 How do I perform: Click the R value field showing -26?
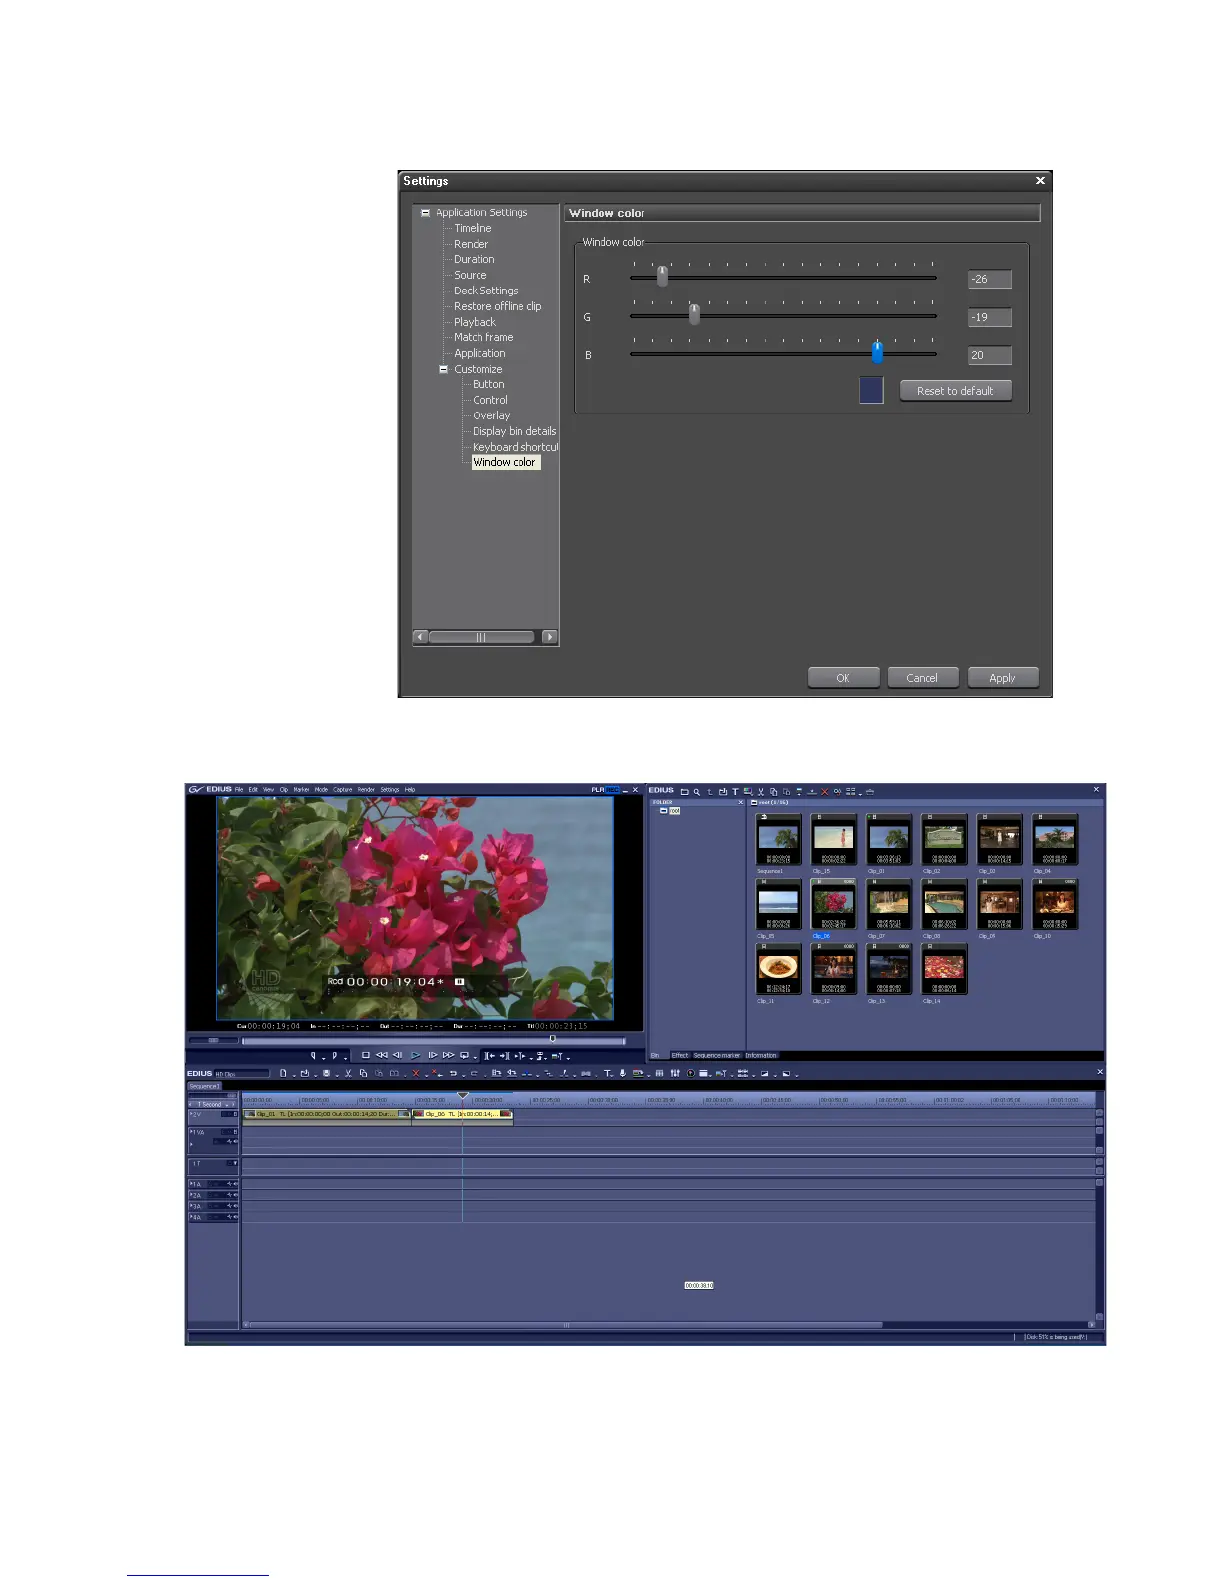pyautogui.click(x=990, y=280)
